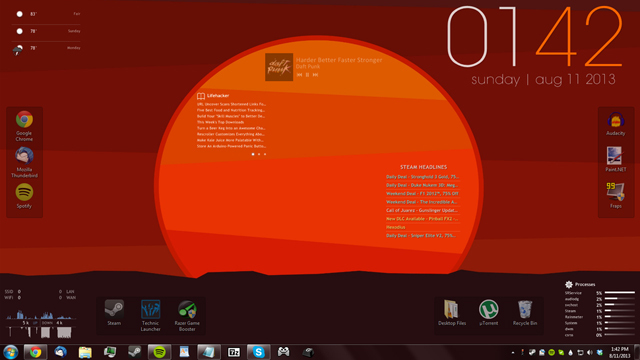Show hidden system tray icons arrow
This screenshot has height=360, width=640.
513,352
